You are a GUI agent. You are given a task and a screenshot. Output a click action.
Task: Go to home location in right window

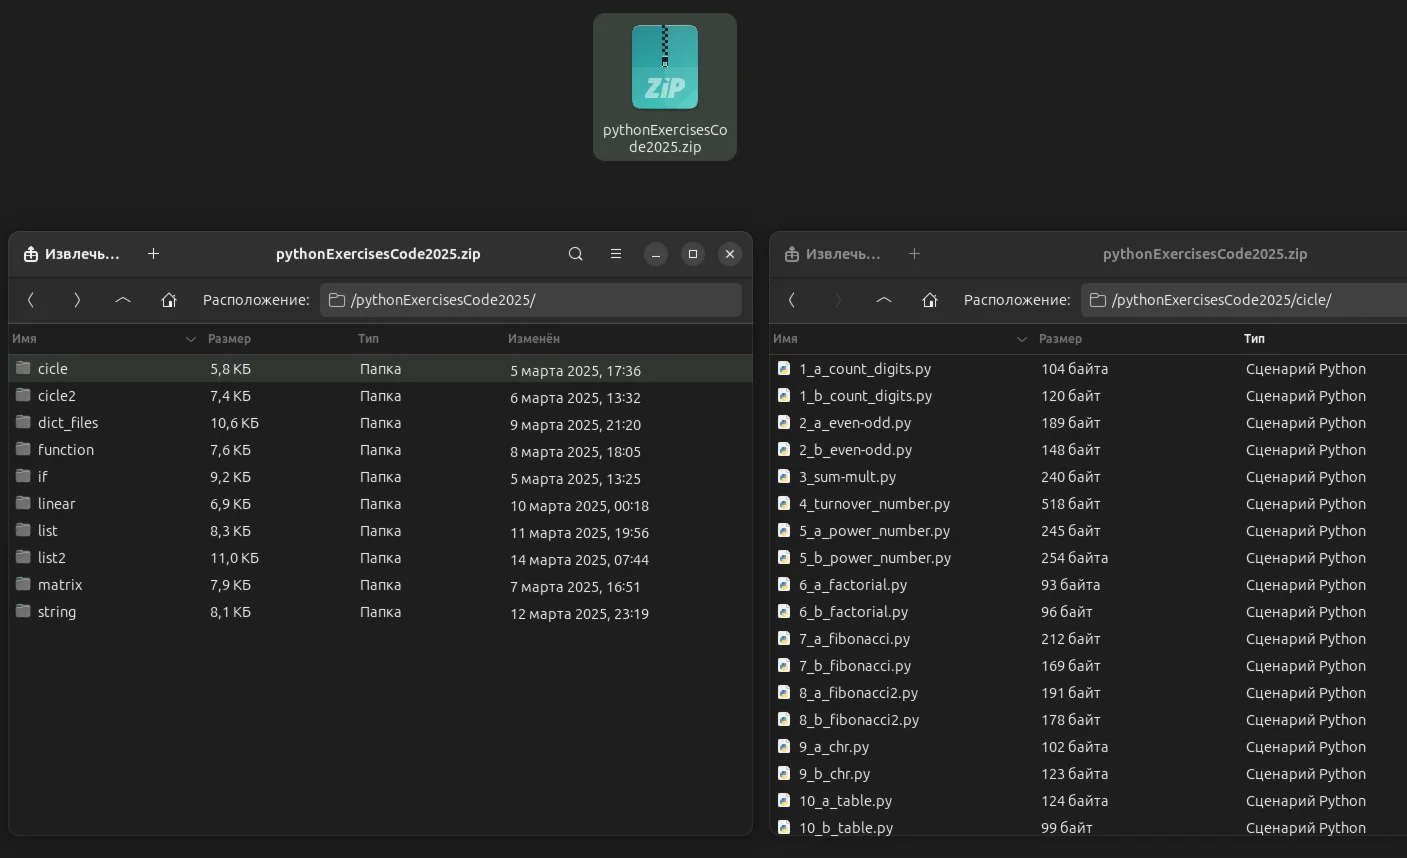coord(930,300)
